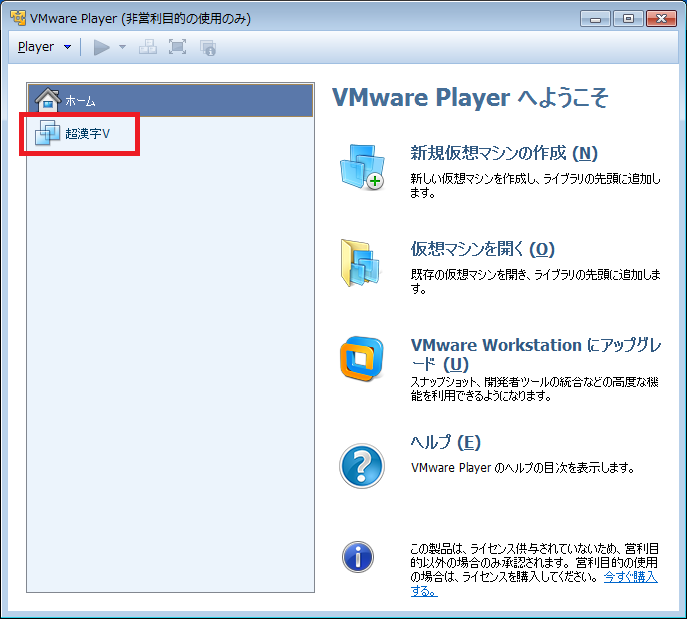Click 新規仮想マシンの作成 (N) link
The height and width of the screenshot is (619, 687).
tap(504, 153)
